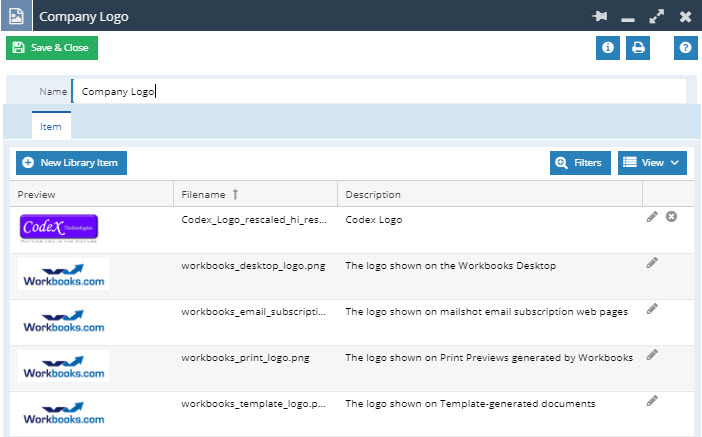
Task: Click filename Codex_Logo_rescaled_hi_res...
Action: click(254, 220)
